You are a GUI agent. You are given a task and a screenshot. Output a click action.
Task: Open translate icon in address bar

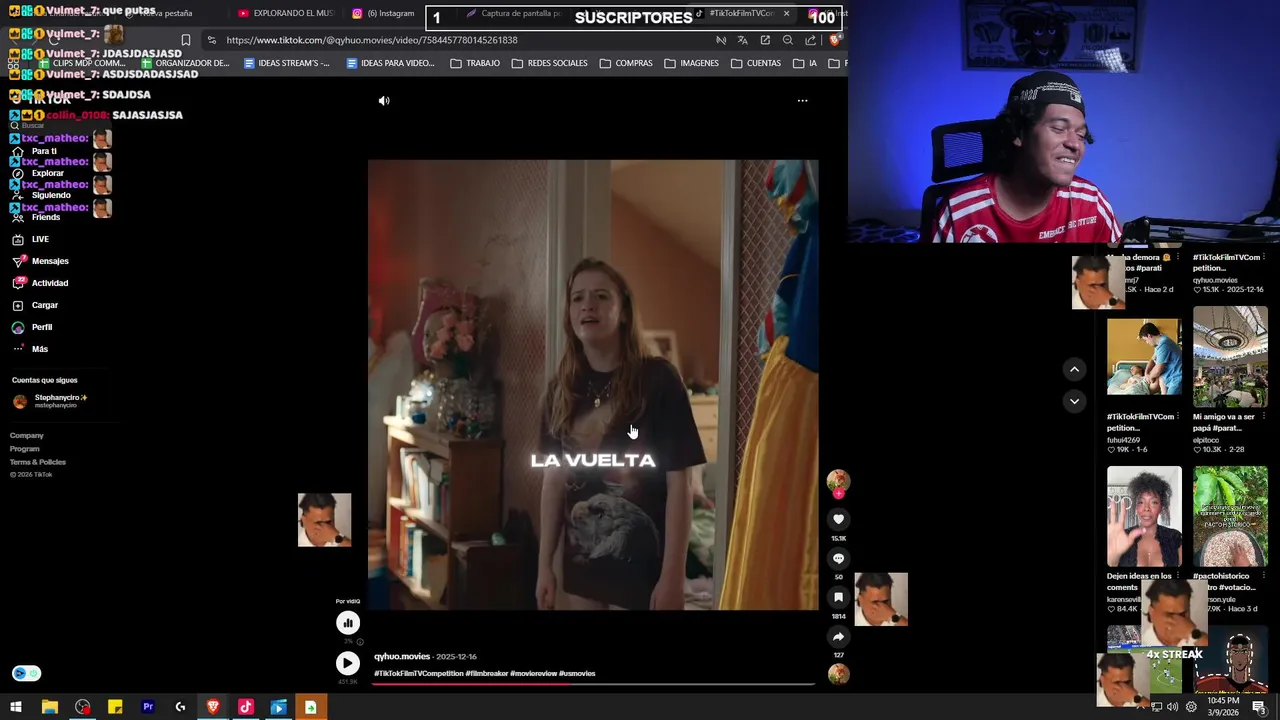click(742, 40)
